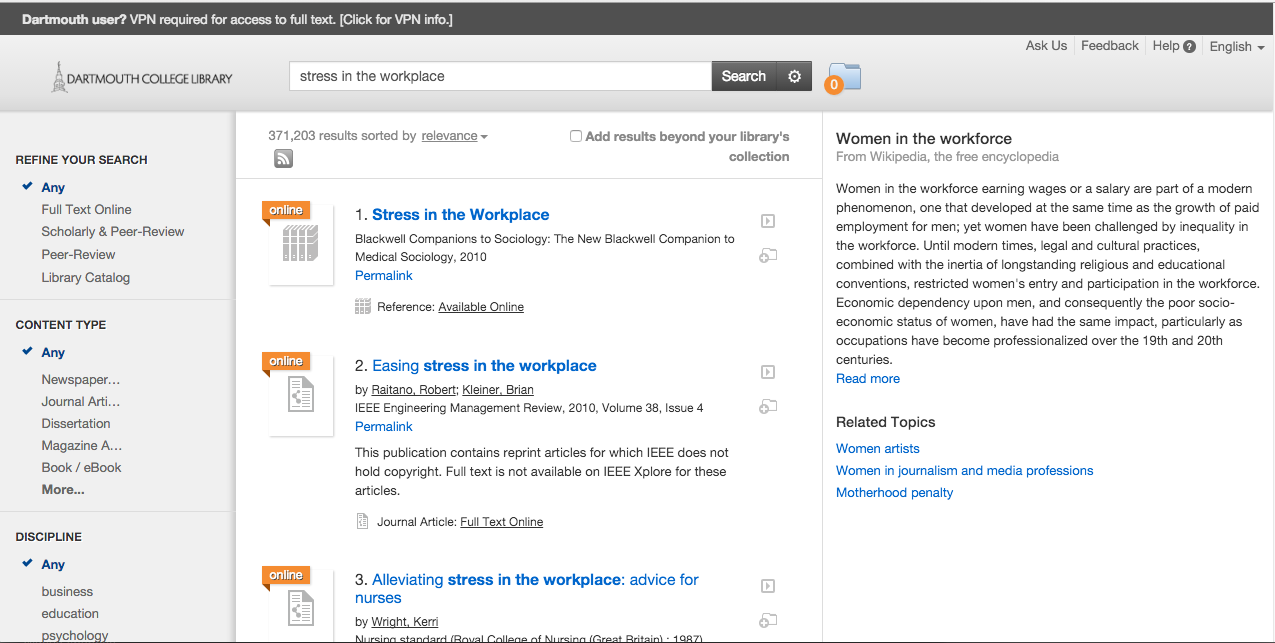This screenshot has height=643, width=1275.
Task: Click the Dartmouth College Library logo
Action: [142, 77]
